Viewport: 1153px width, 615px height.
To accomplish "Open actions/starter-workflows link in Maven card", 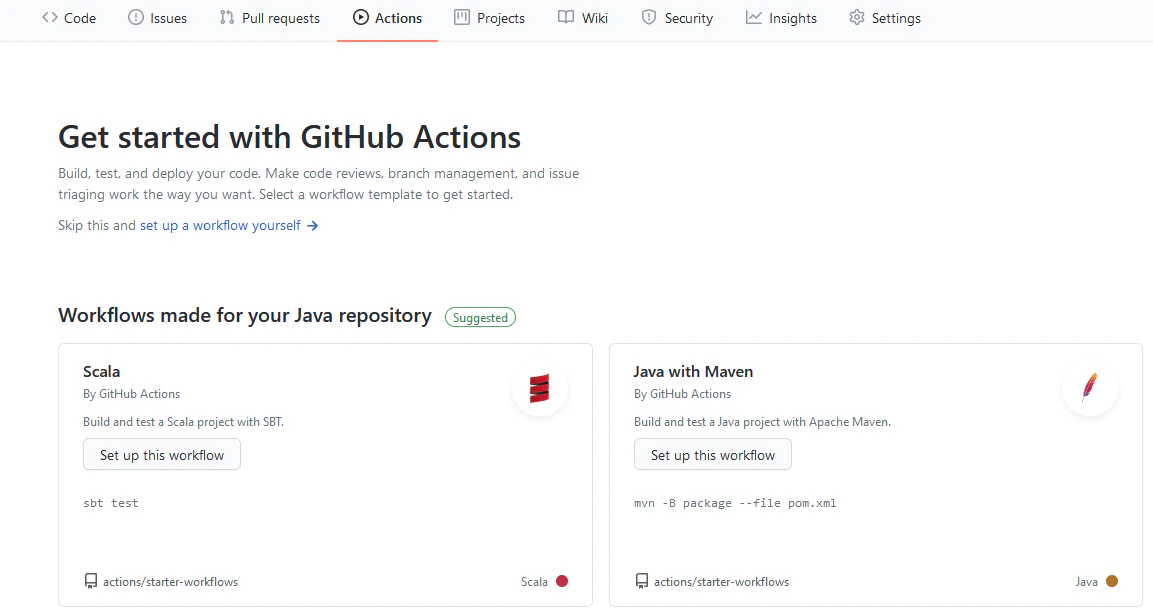I will 721,582.
